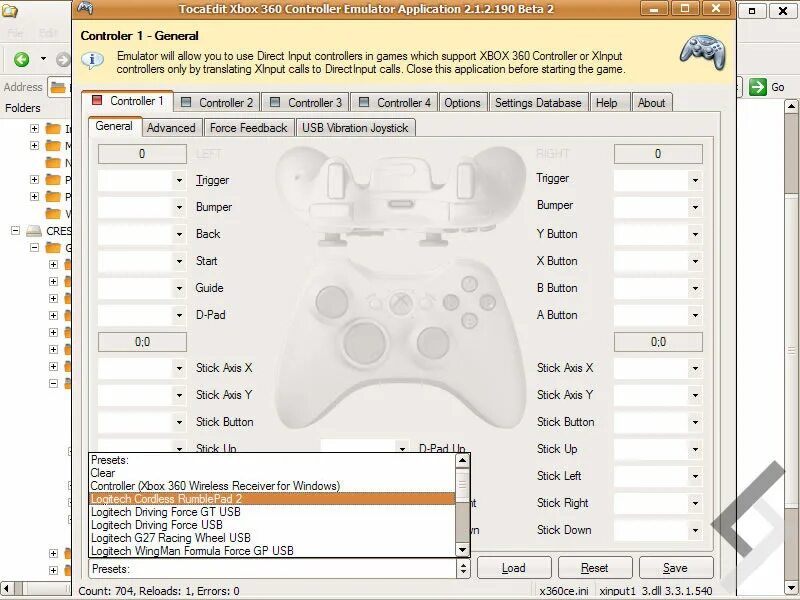
Task: Toggle the Presets combo box arrow
Action: coord(463,568)
